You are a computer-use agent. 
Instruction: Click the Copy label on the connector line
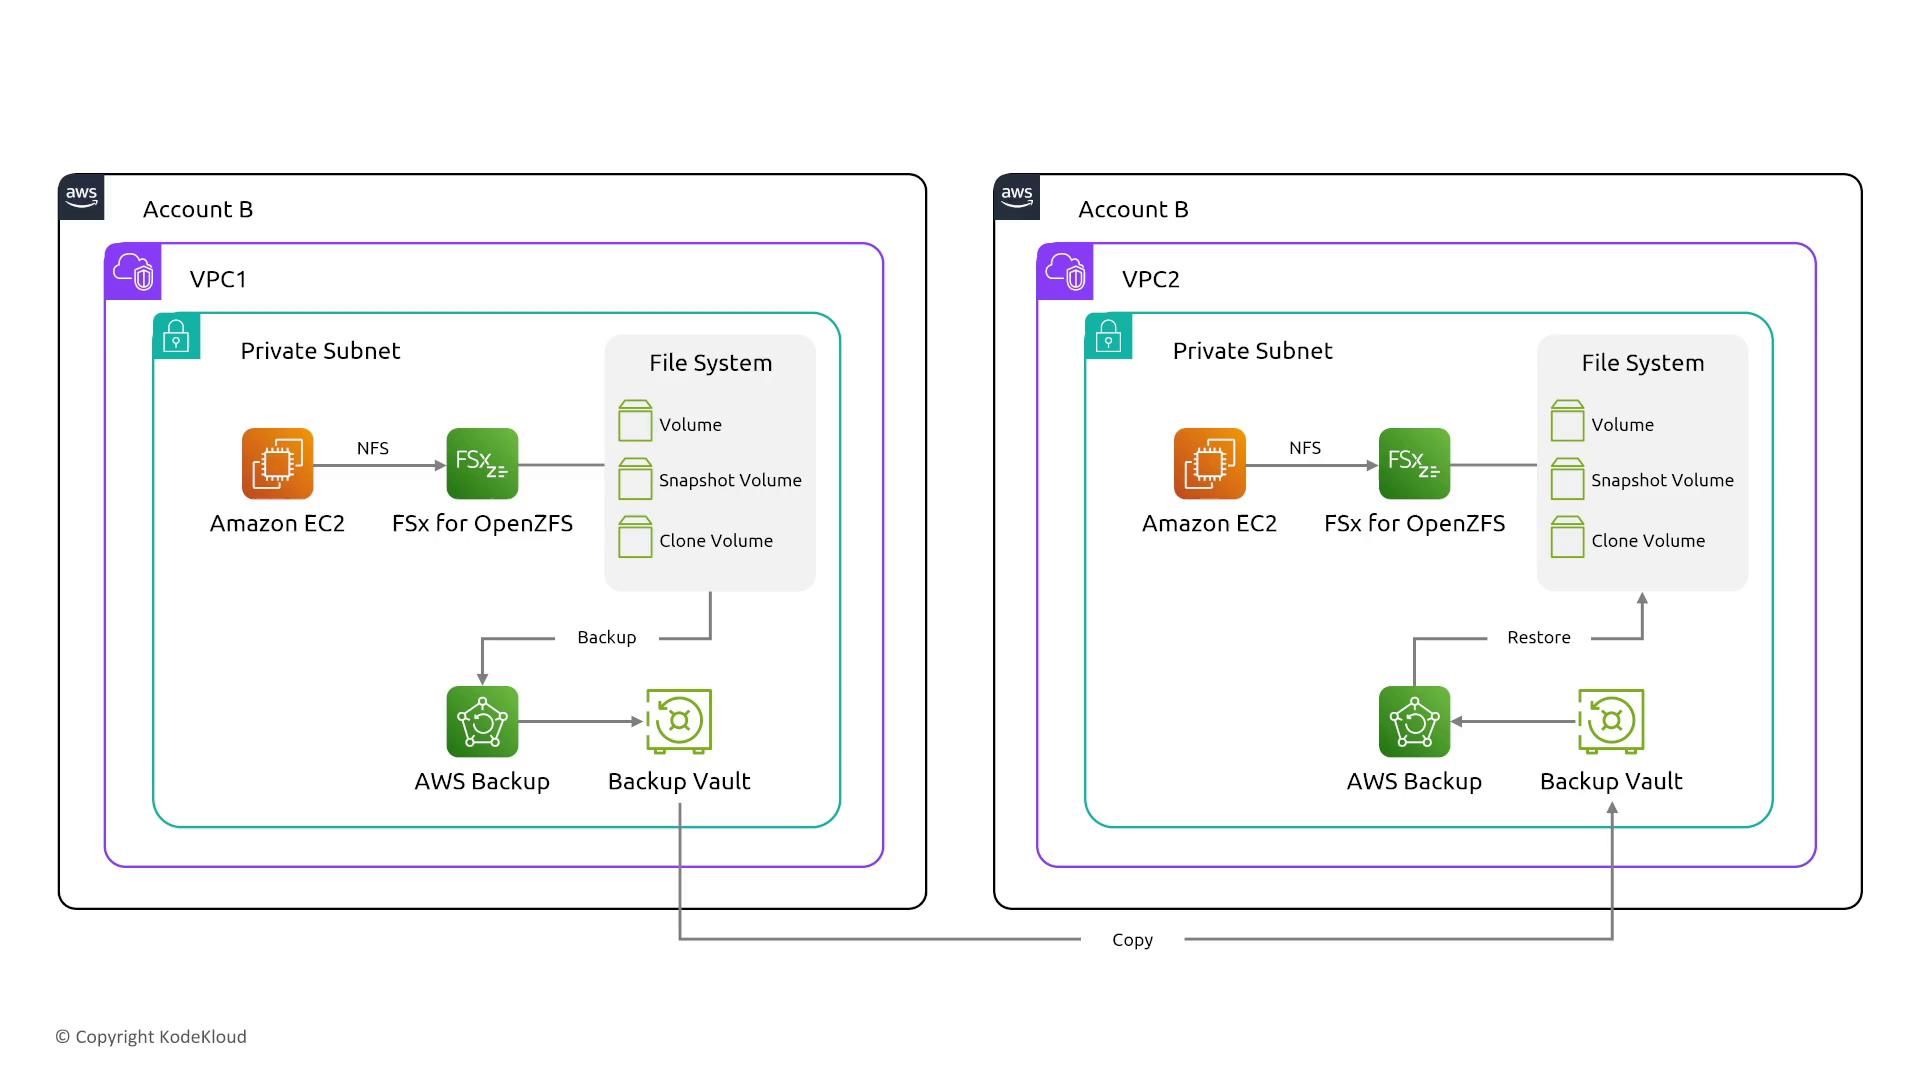(1132, 940)
